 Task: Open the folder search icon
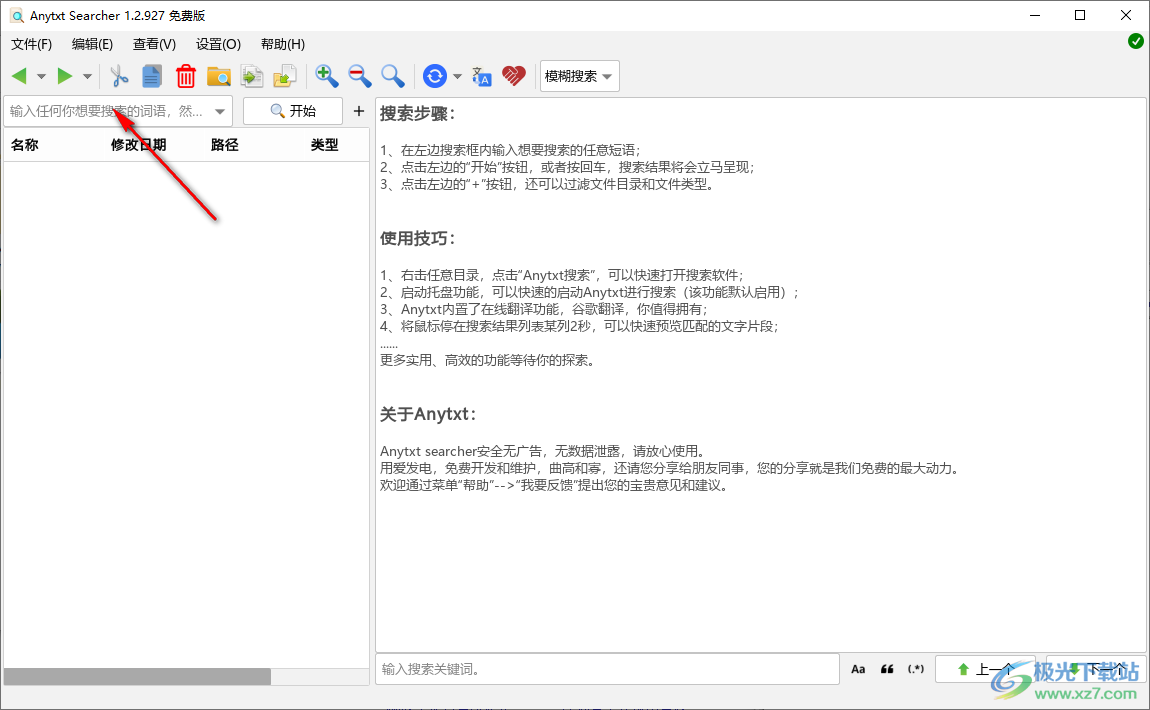[218, 76]
